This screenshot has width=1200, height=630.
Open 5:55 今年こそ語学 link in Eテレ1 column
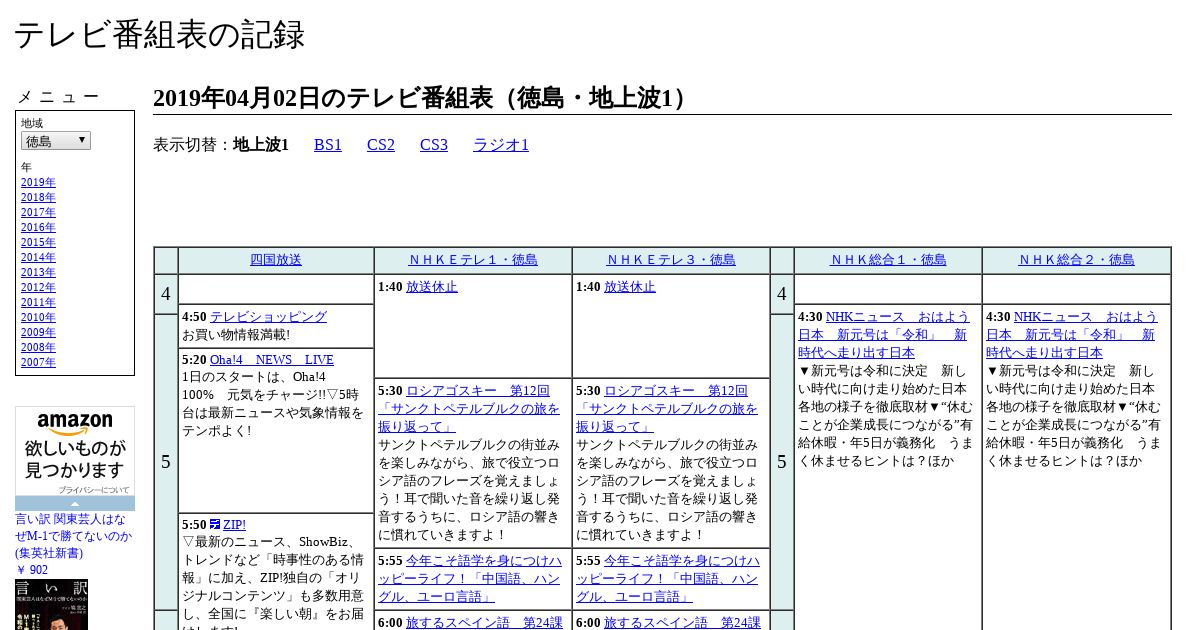471,579
